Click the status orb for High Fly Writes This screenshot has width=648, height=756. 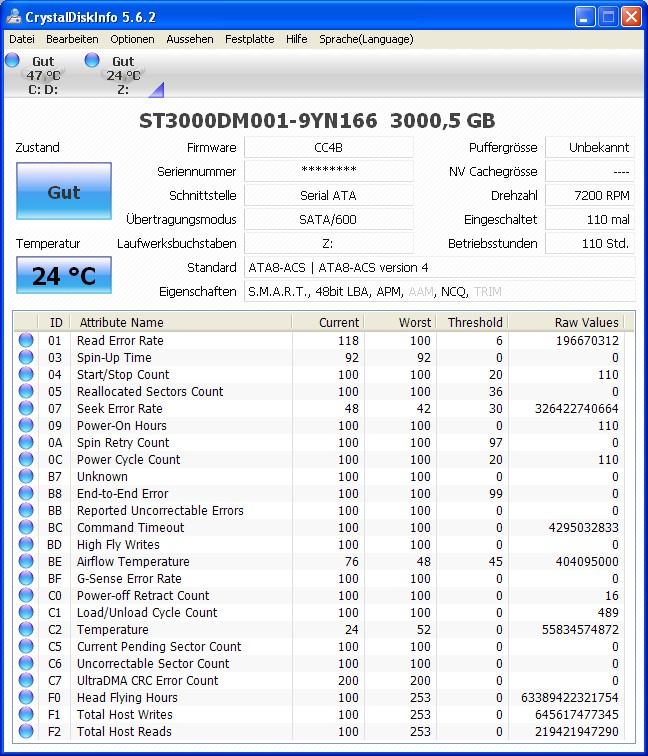pos(26,544)
